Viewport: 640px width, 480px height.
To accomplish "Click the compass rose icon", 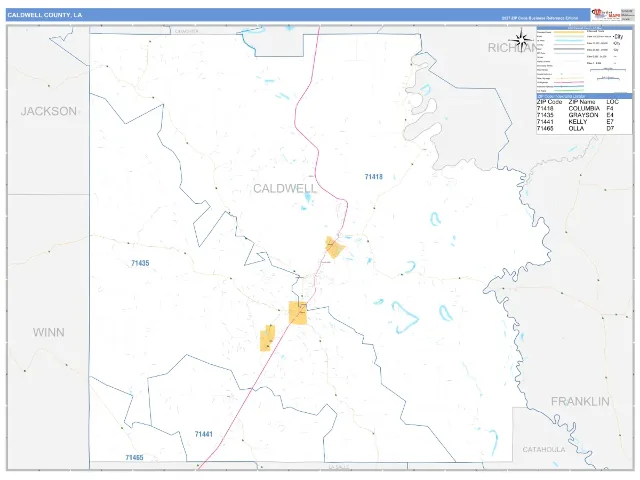I will coord(521,40).
